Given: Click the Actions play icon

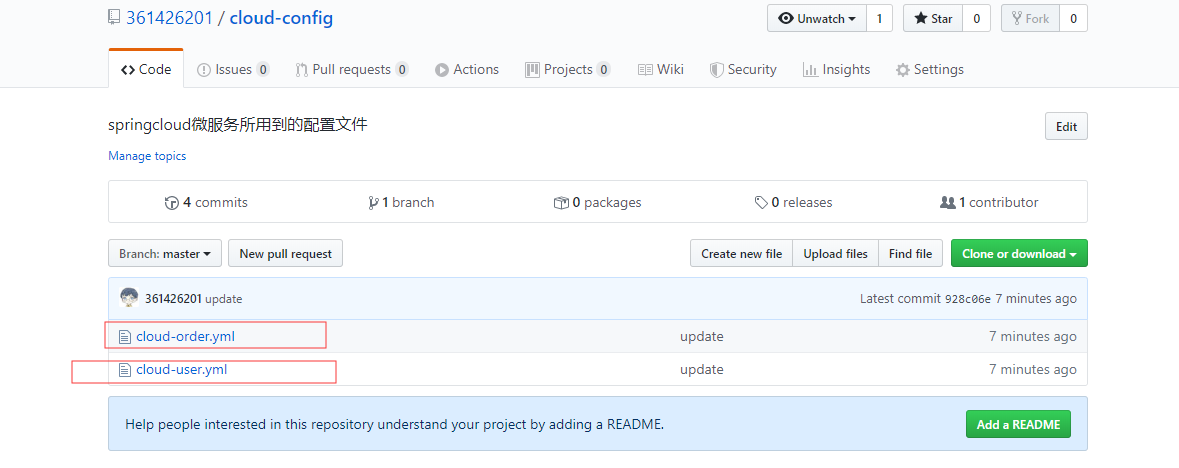Looking at the screenshot, I should (x=441, y=70).
